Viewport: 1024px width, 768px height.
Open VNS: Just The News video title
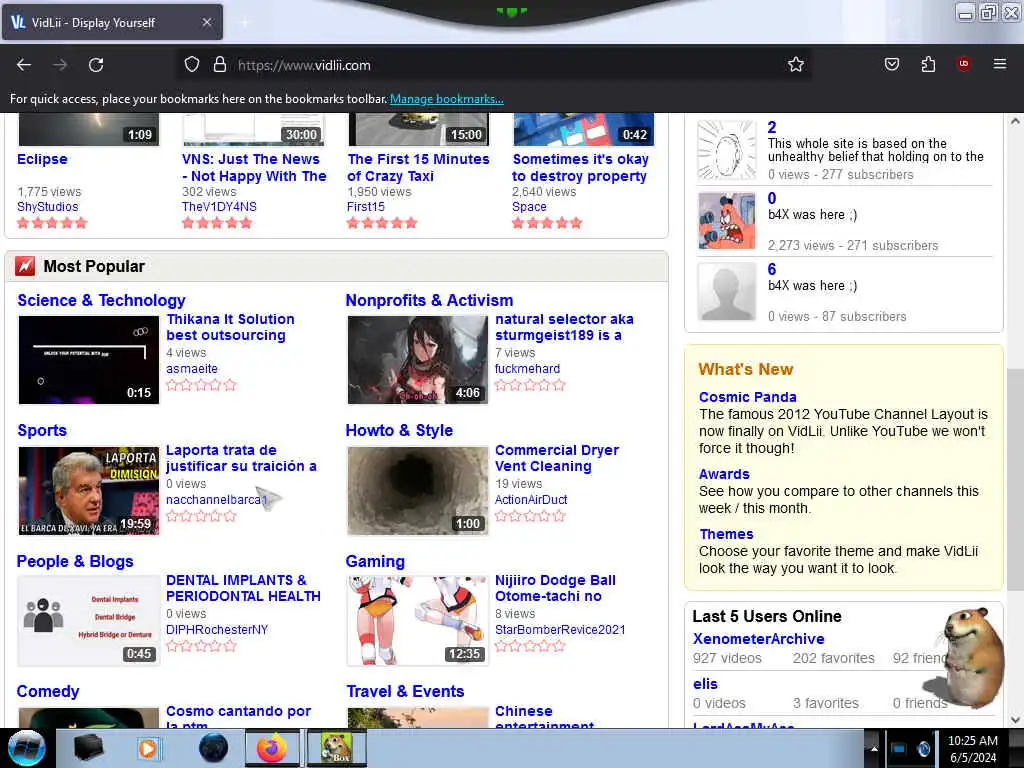pyautogui.click(x=254, y=167)
